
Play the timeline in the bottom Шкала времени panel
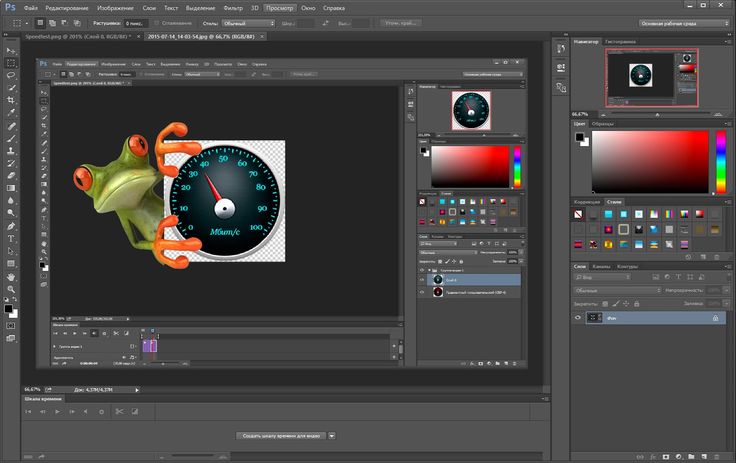coord(57,411)
